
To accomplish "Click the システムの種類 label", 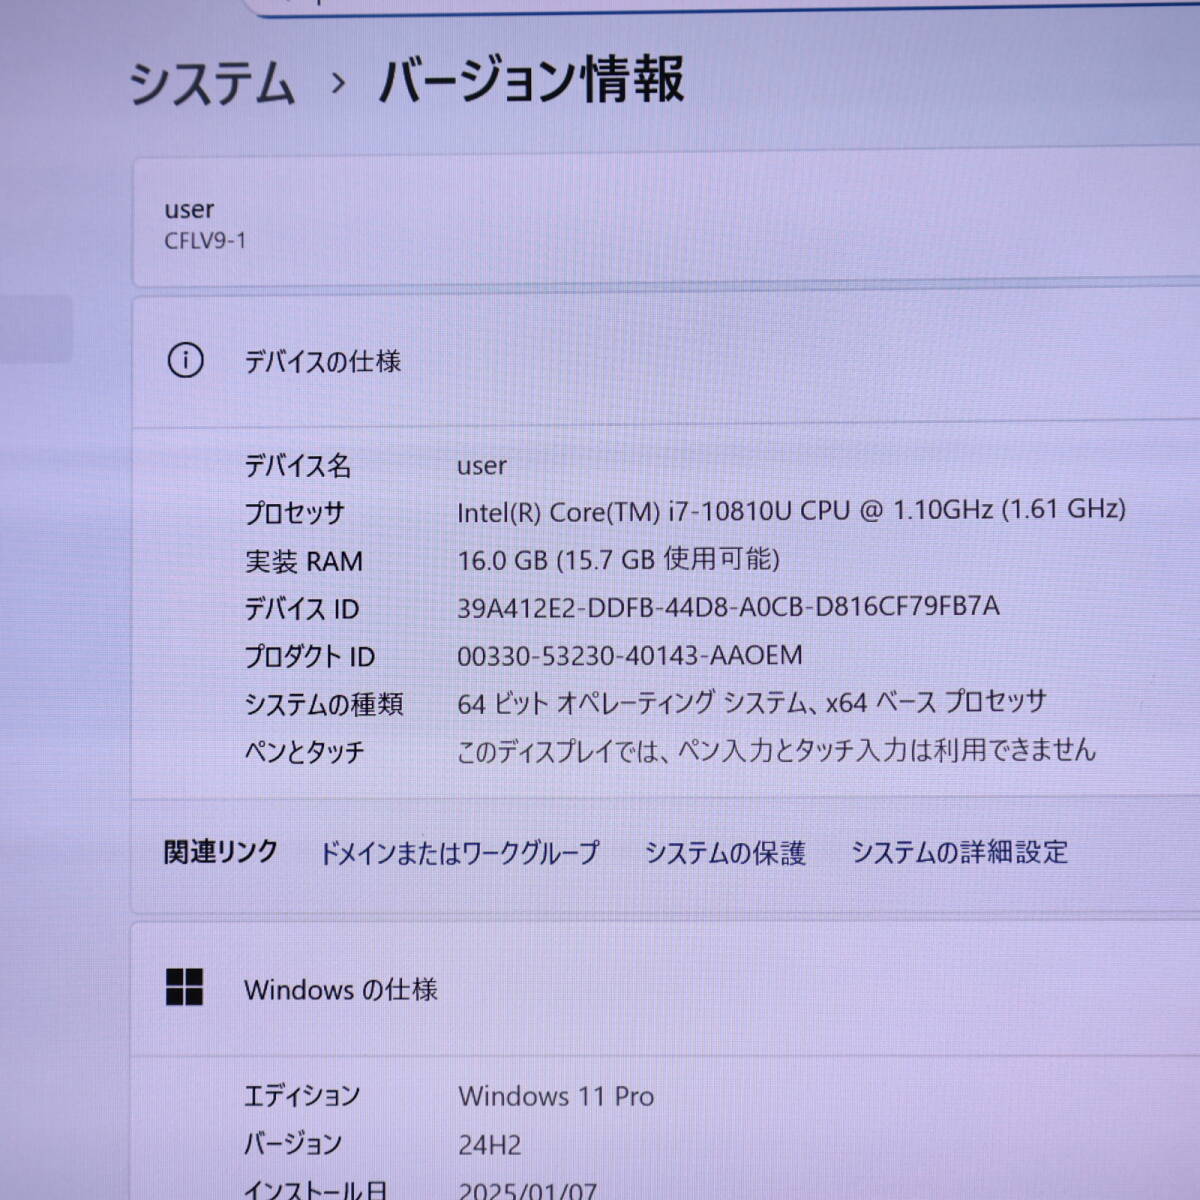I will pos(324,705).
